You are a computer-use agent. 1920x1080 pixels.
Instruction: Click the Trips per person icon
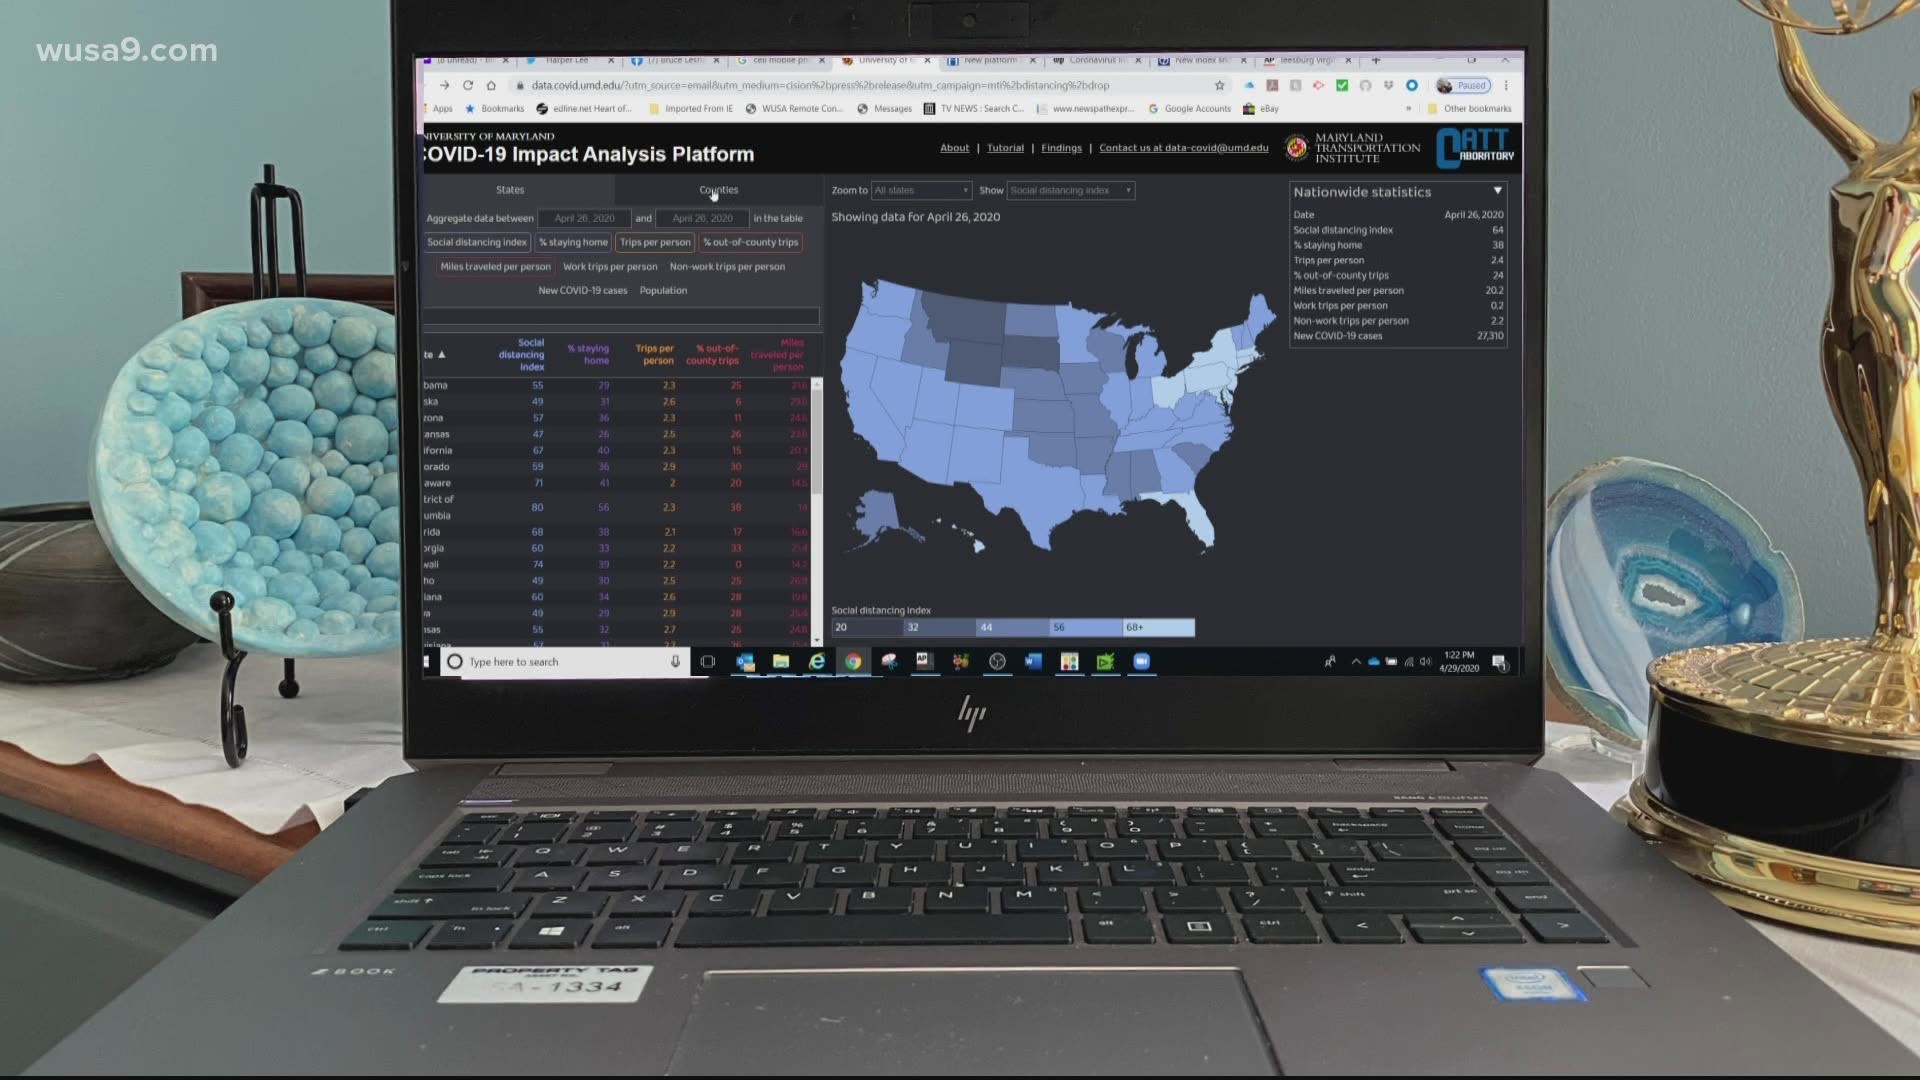tap(655, 241)
